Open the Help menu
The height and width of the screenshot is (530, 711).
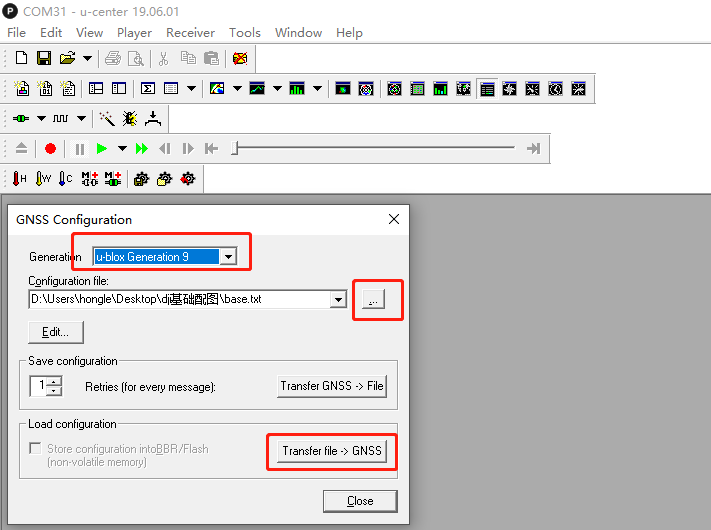[x=349, y=33]
